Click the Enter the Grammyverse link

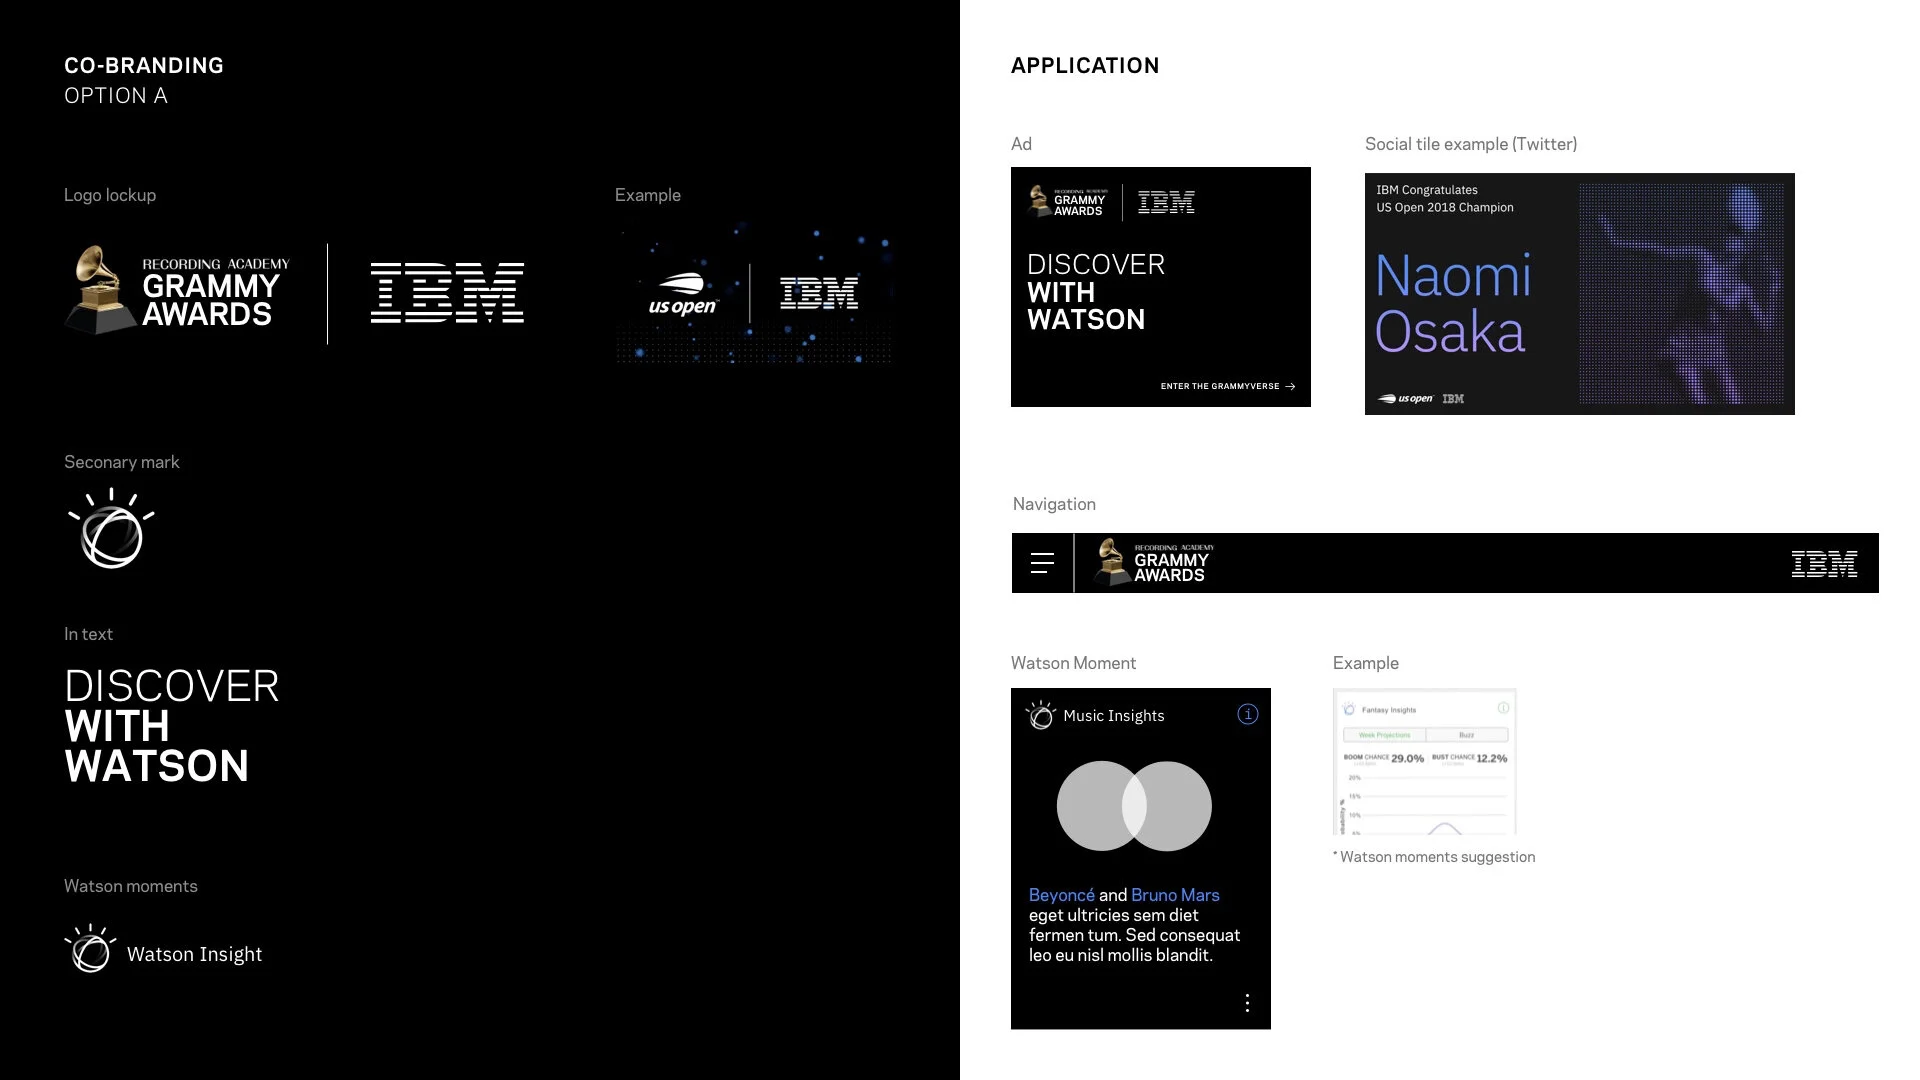(x=1227, y=386)
